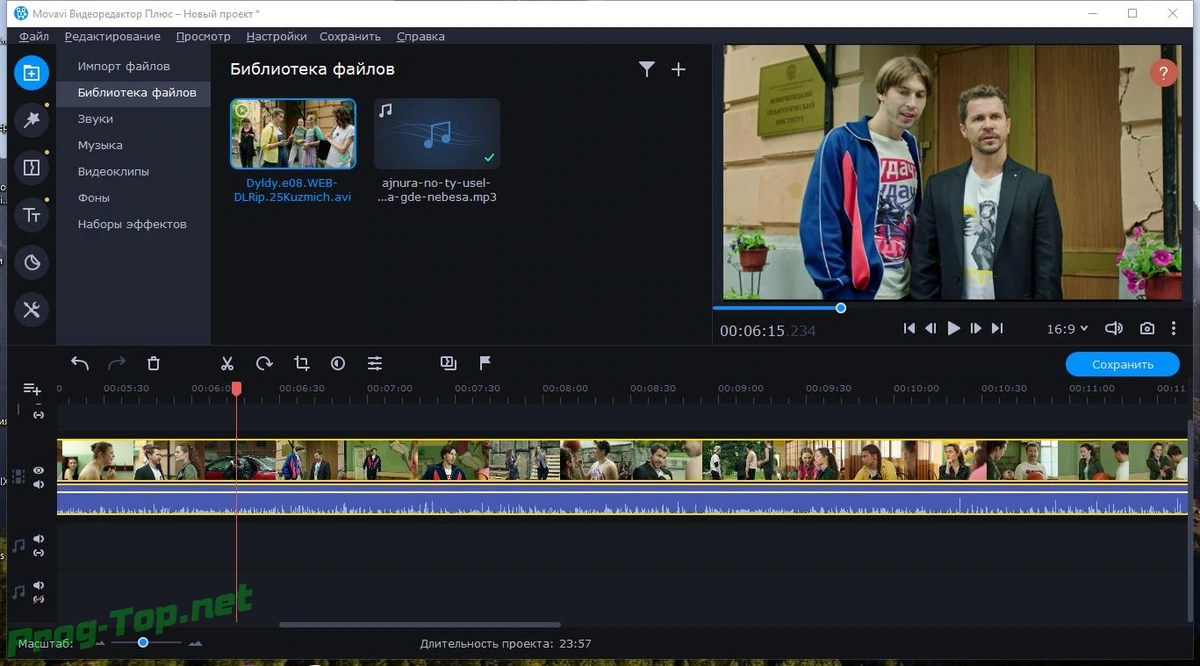1200x666 pixels.
Task: Toggle link icon on titles track
Action: [39, 414]
